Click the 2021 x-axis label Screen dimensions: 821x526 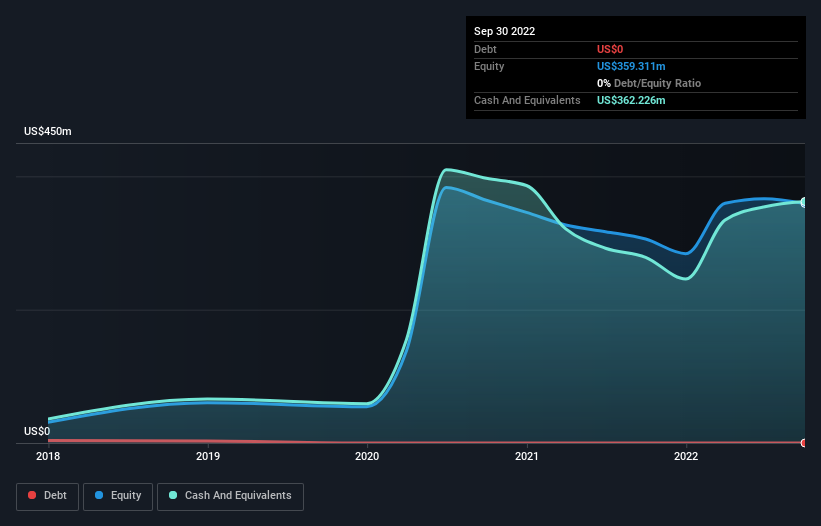tap(527, 456)
